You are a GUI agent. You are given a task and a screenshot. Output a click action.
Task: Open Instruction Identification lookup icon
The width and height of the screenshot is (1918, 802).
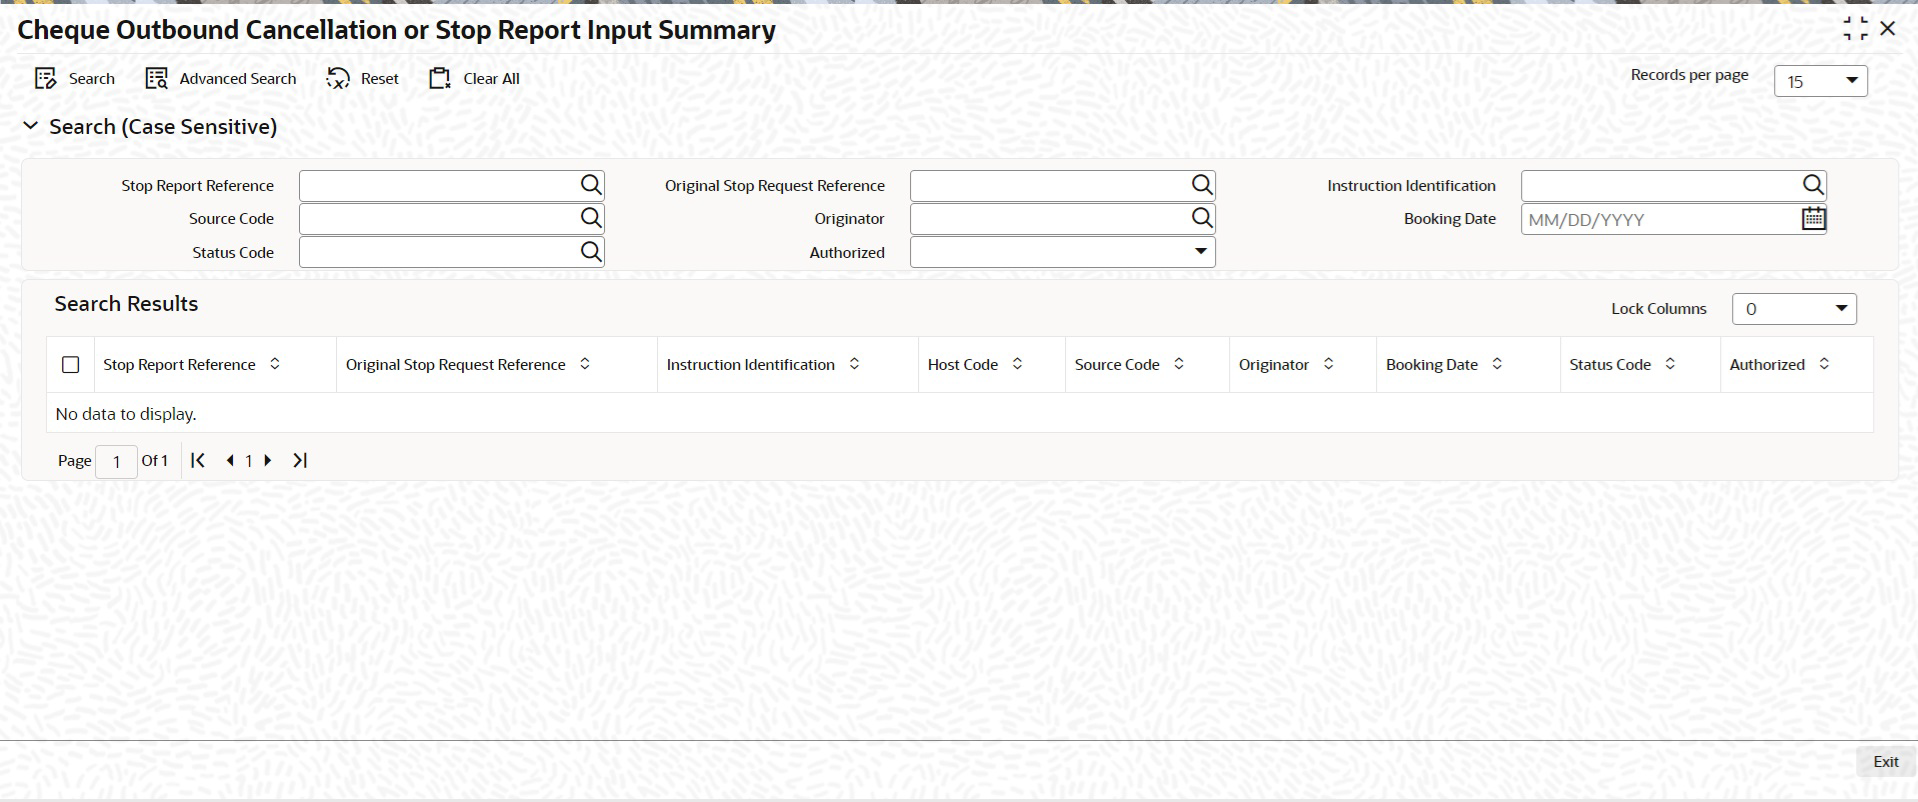tap(1813, 185)
